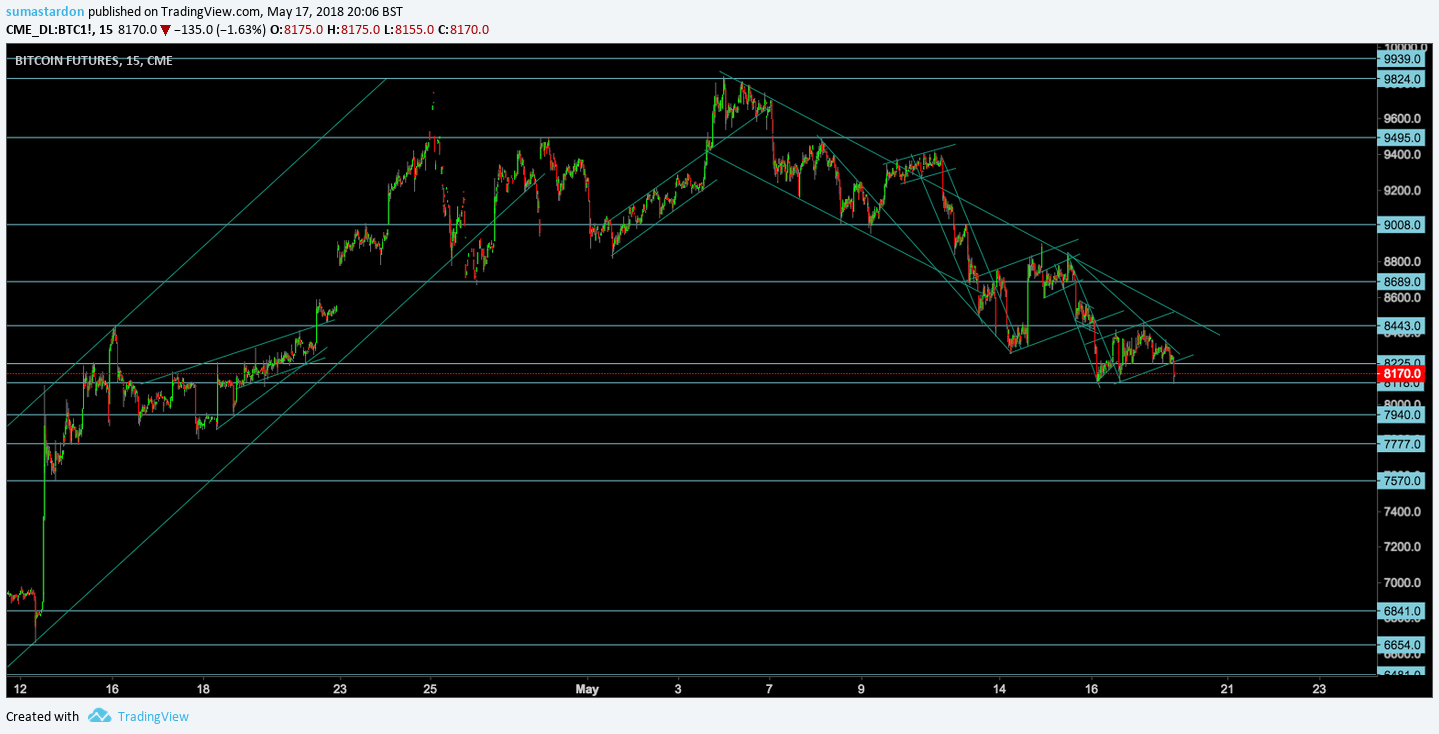Click the 6841.0 price level label

pos(1403,611)
